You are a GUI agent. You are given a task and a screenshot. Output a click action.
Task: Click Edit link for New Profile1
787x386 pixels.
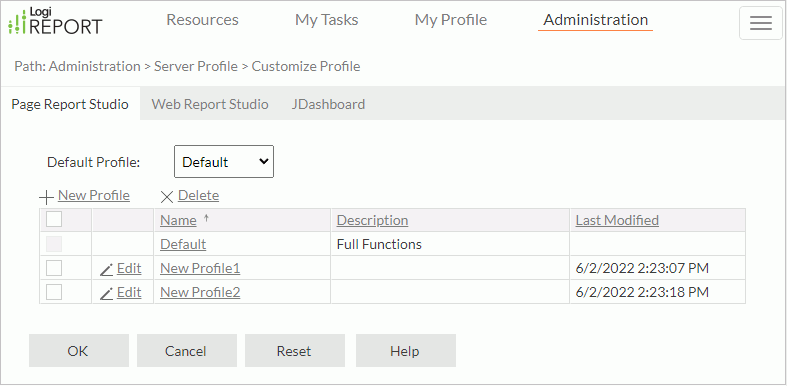pyautogui.click(x=129, y=269)
